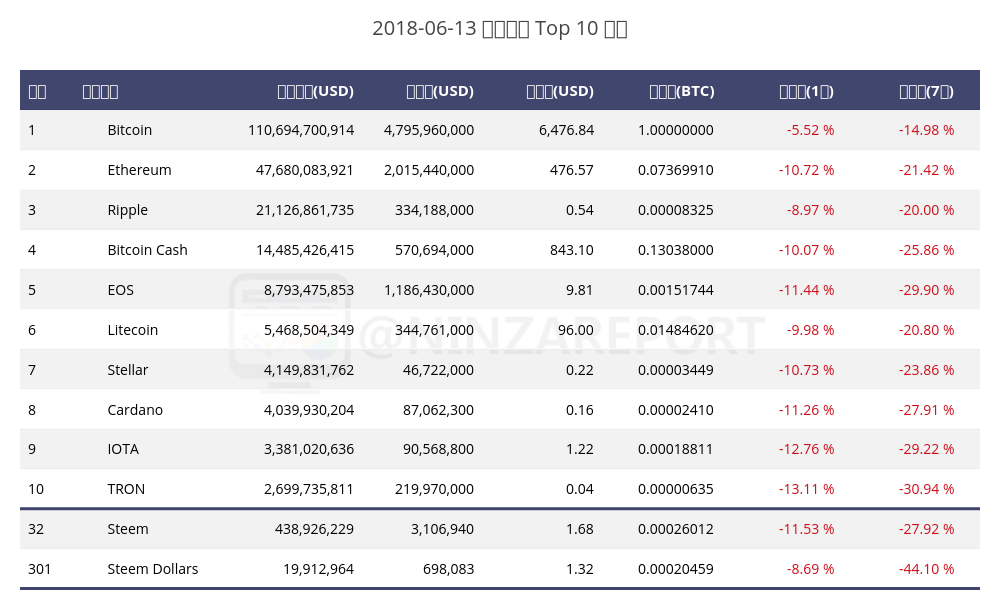Click volume value 219,970,000
Image resolution: width=1000 pixels, height=610 pixels.
(434, 489)
